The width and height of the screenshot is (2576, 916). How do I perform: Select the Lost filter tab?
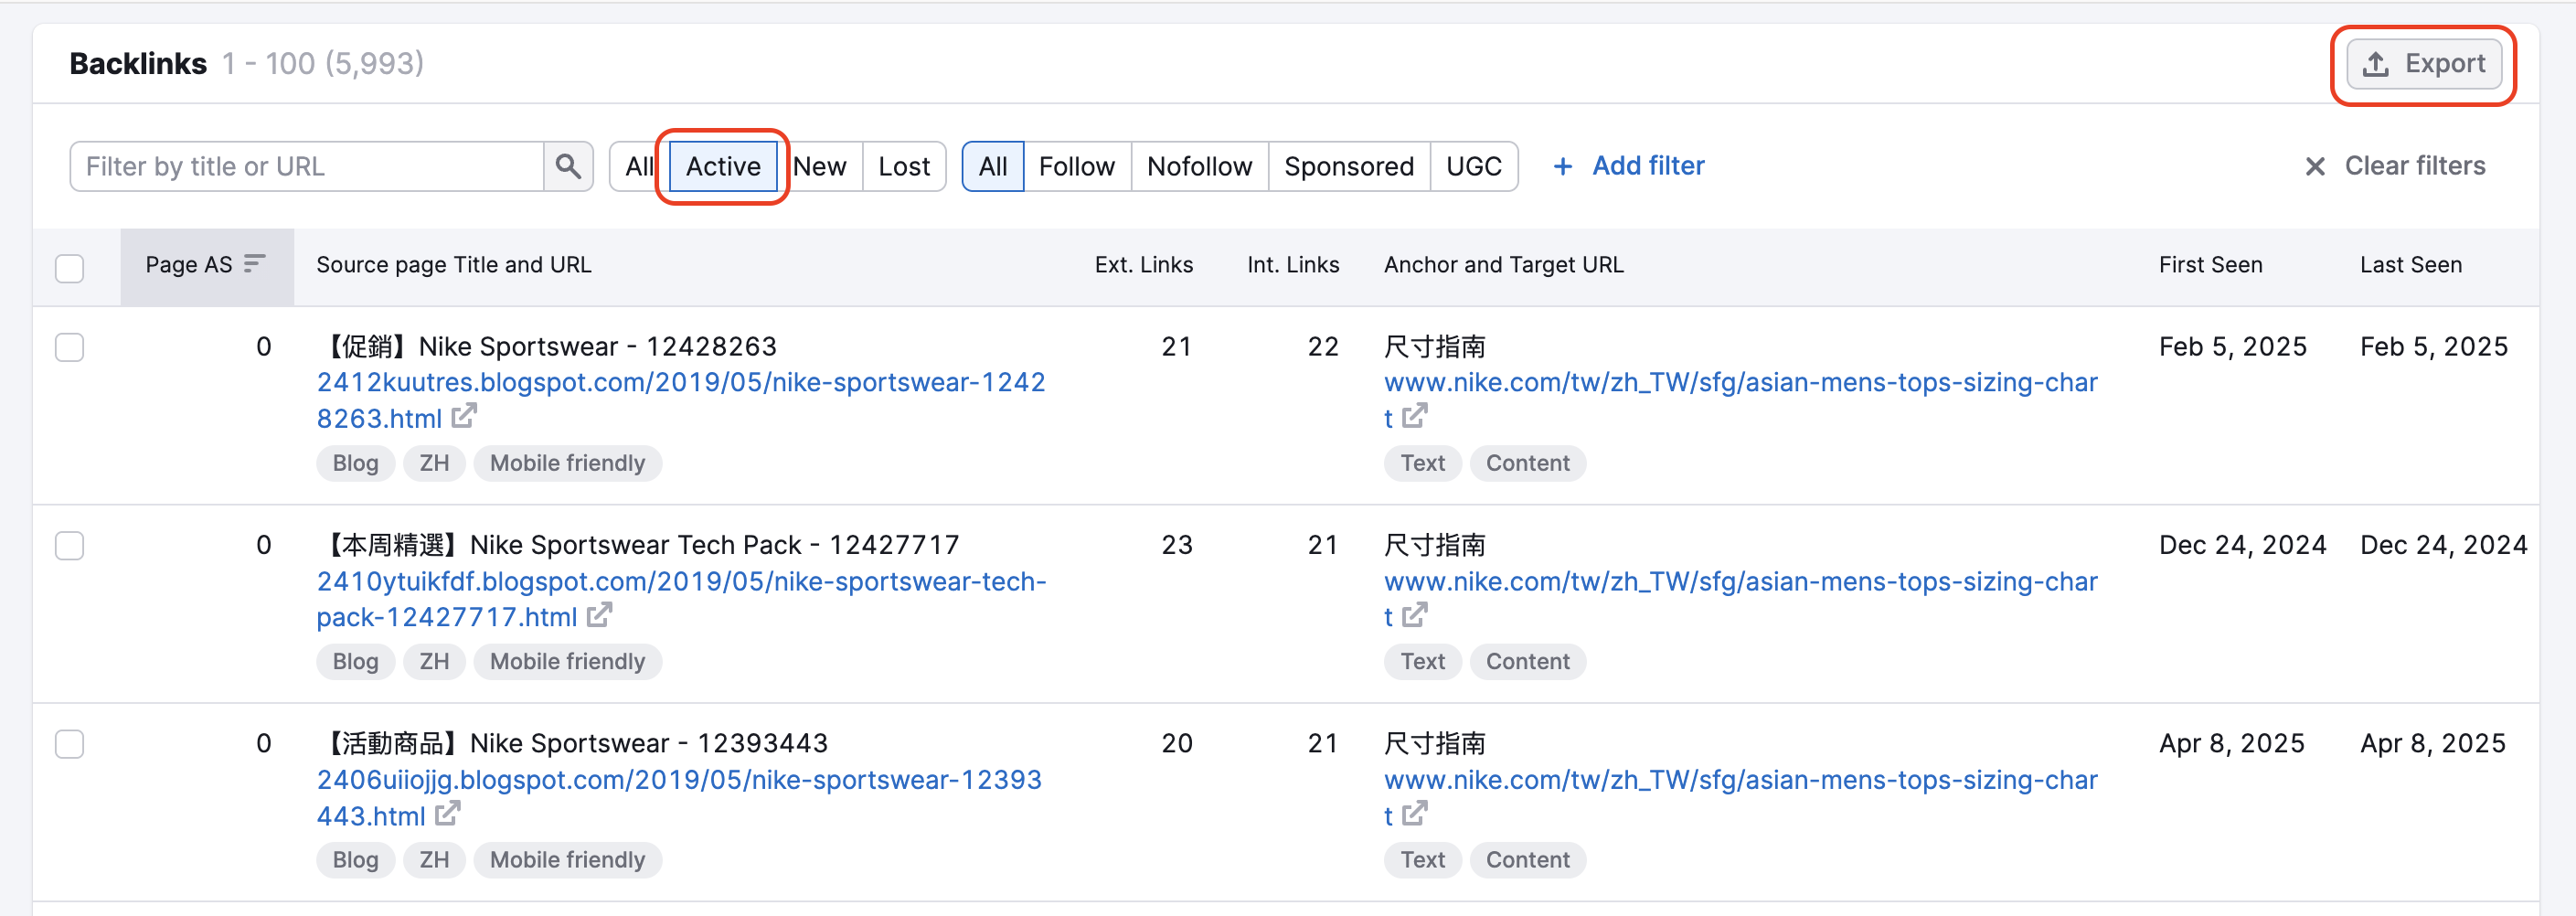click(x=903, y=166)
